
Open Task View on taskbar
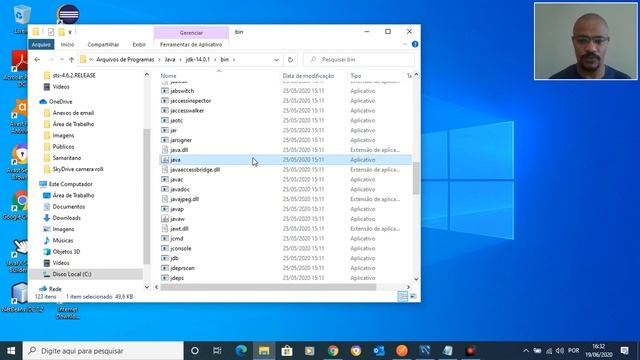217,351
